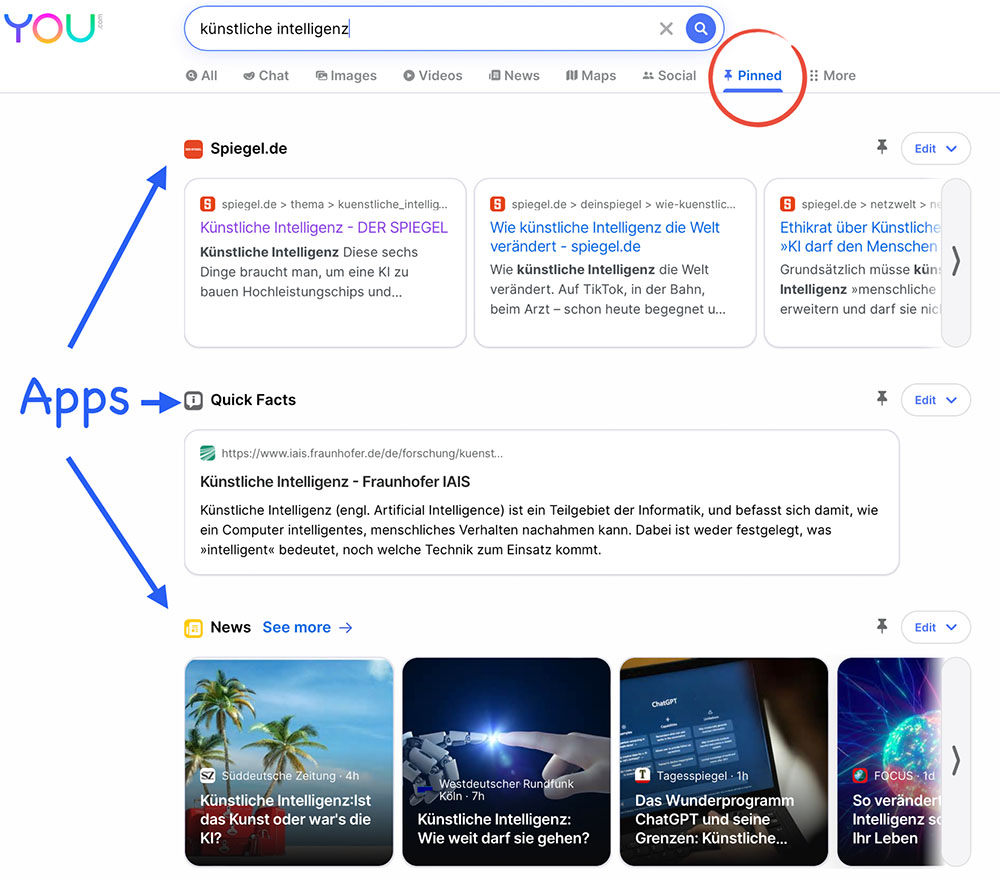This screenshot has width=1000, height=879.
Task: Clear the search query with X icon
Action: pyautogui.click(x=666, y=29)
